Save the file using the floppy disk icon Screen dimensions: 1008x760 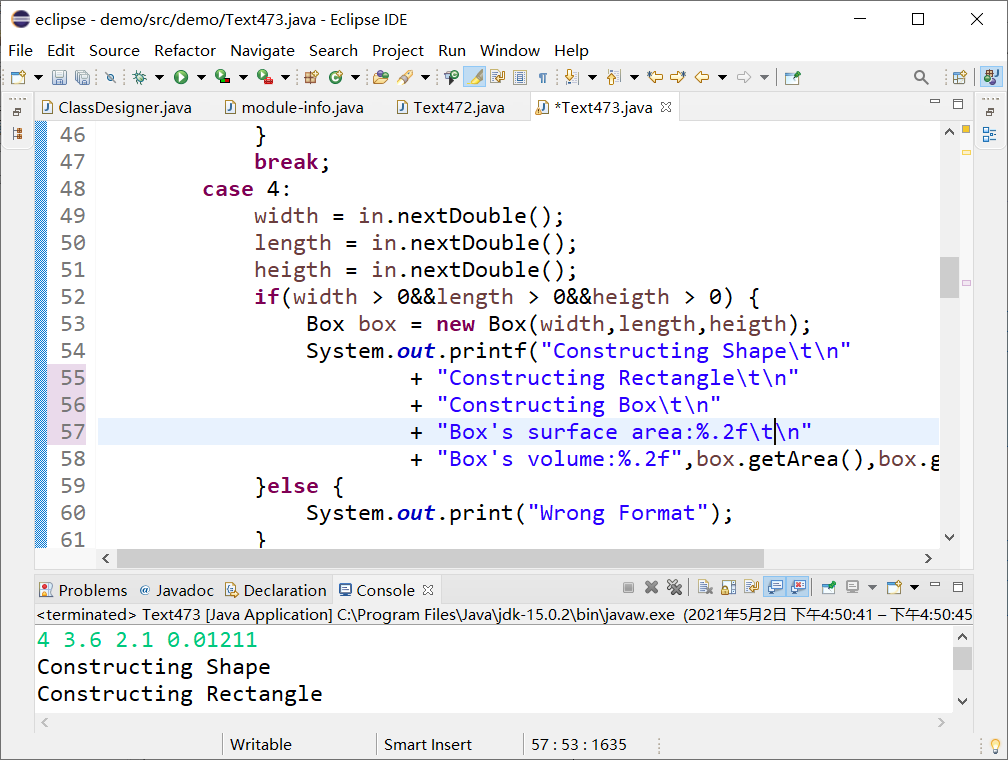click(x=59, y=77)
